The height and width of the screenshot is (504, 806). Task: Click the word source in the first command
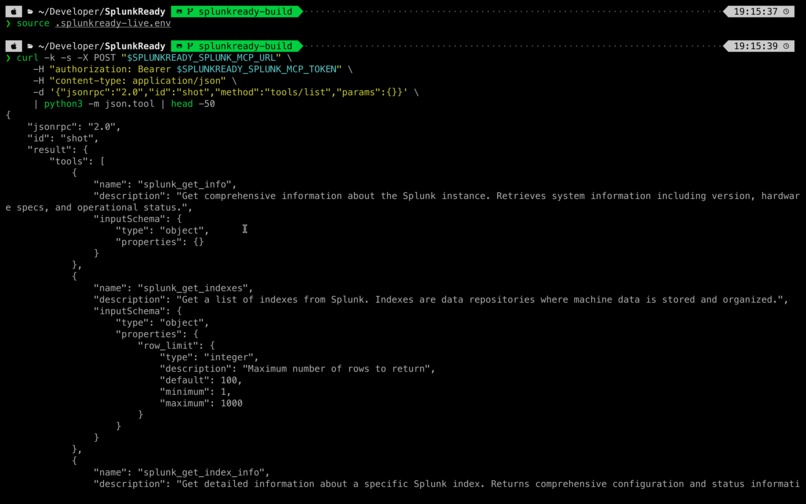point(33,23)
